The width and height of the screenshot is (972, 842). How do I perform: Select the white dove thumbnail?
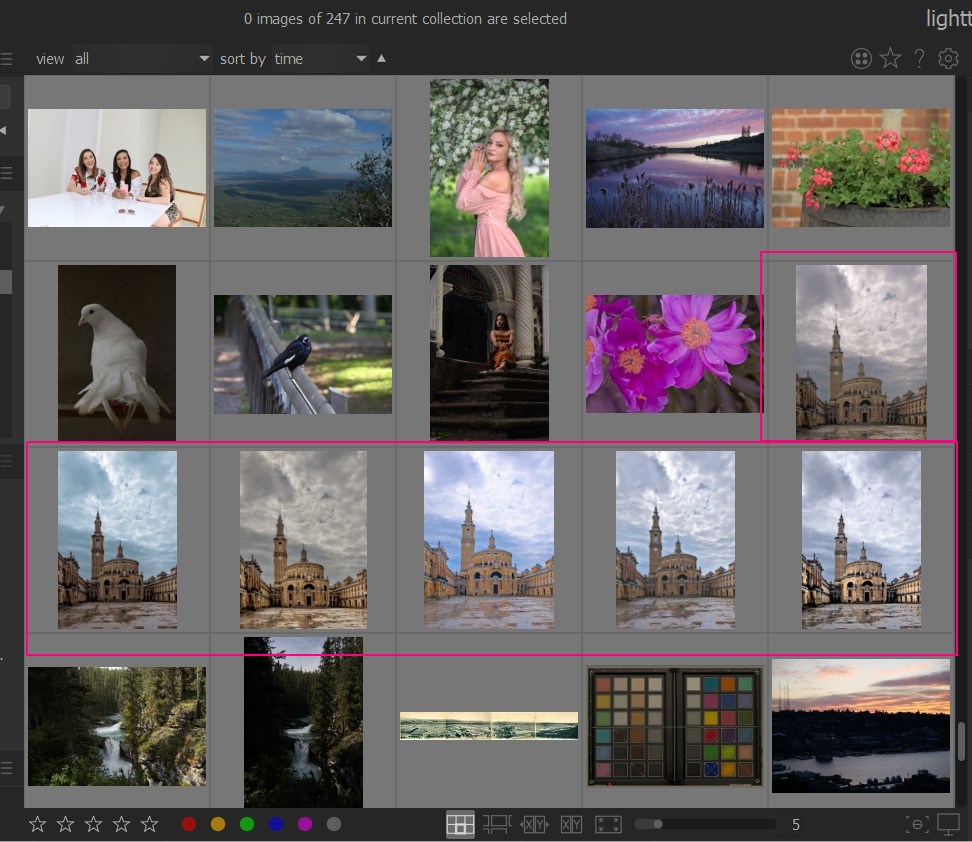pos(117,353)
